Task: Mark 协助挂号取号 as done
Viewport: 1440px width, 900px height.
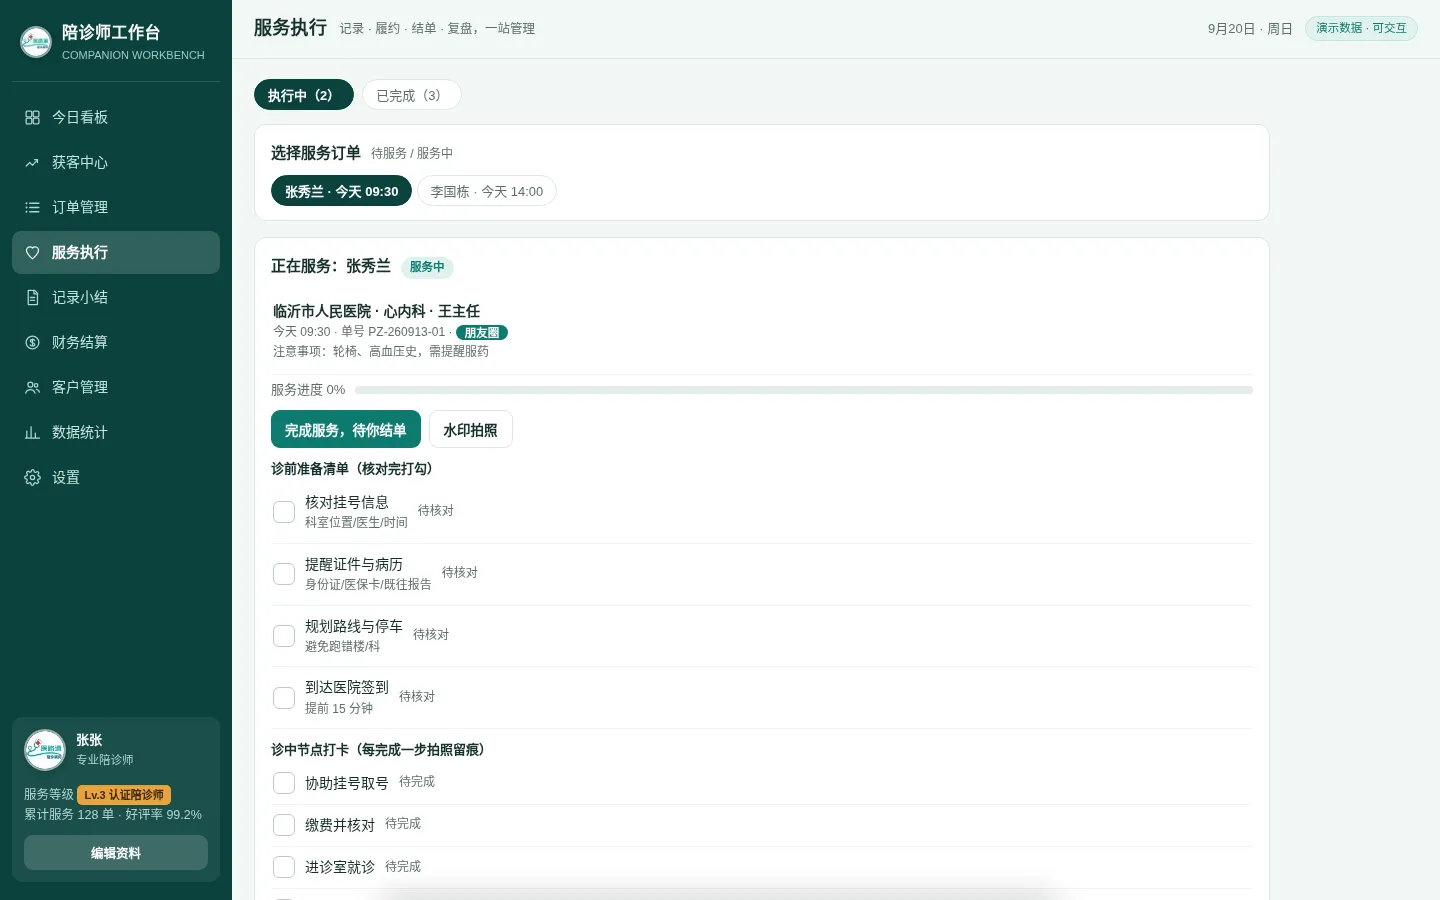Action: pos(284,783)
